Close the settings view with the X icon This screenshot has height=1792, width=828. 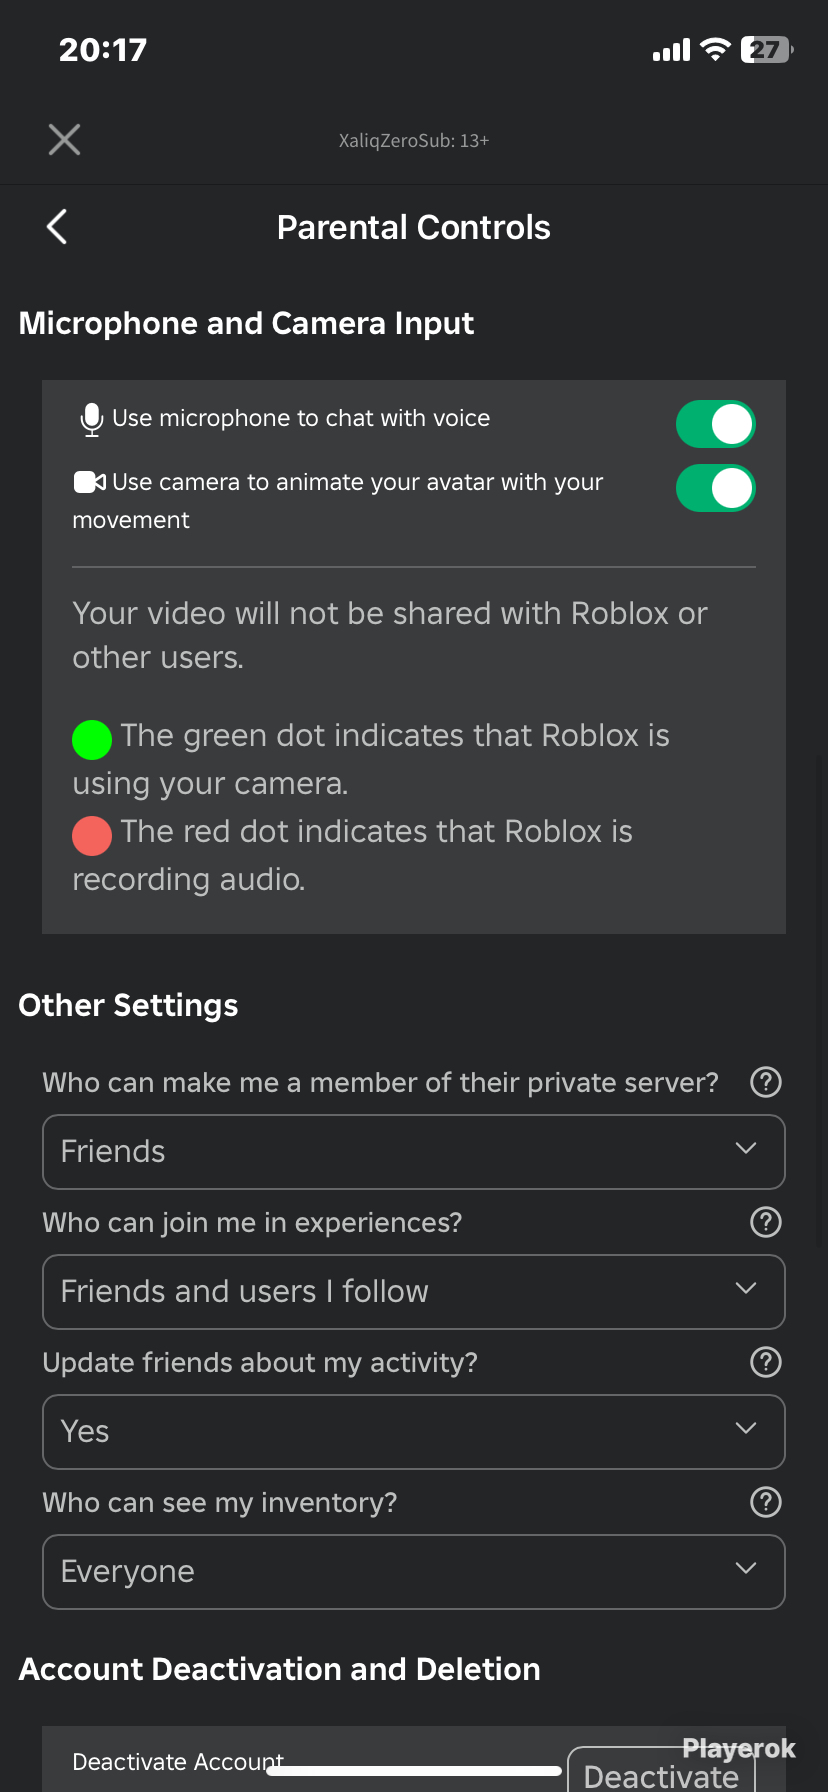pyautogui.click(x=64, y=140)
